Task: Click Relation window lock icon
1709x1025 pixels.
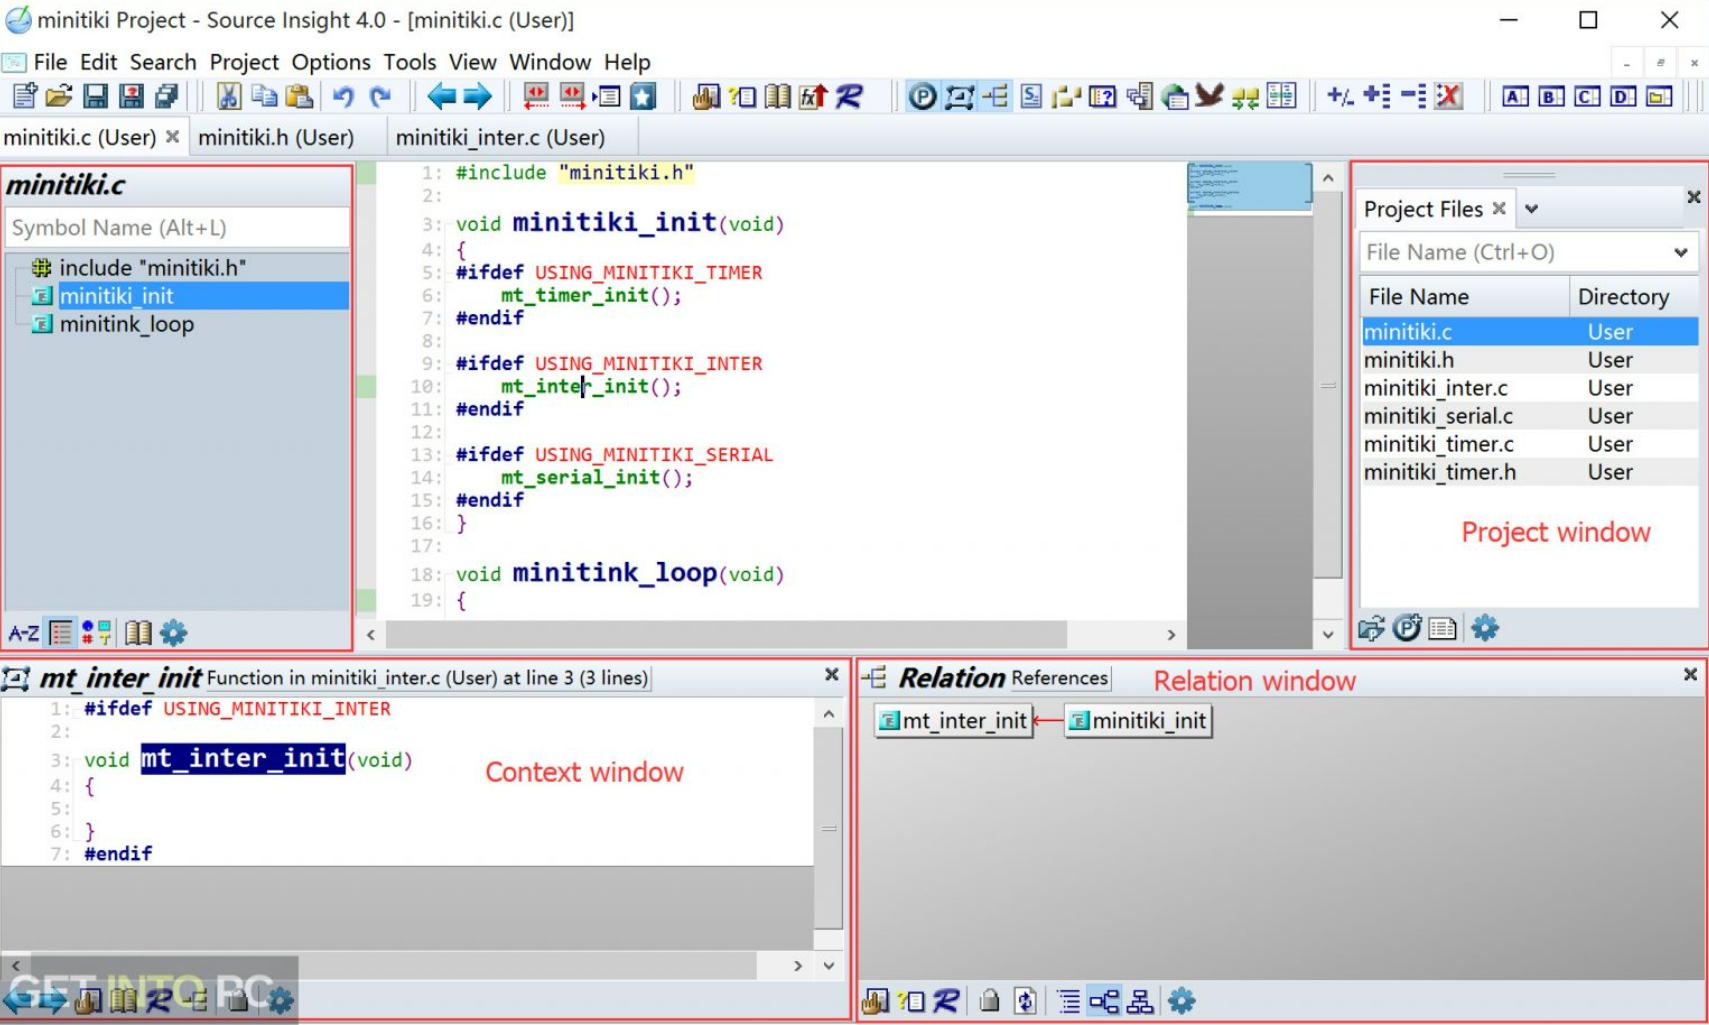Action: coord(989,1001)
